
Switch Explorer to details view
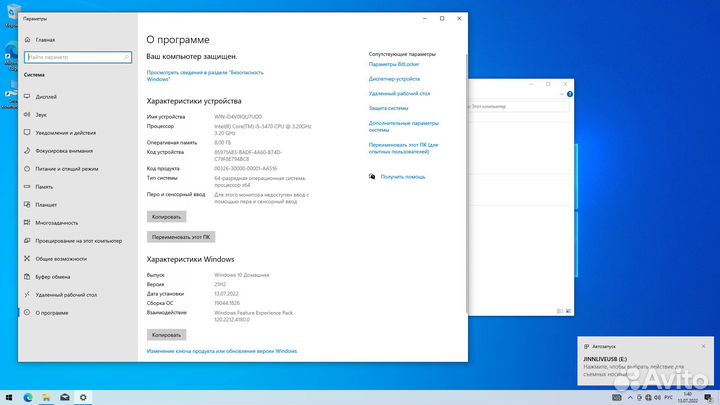[560, 311]
